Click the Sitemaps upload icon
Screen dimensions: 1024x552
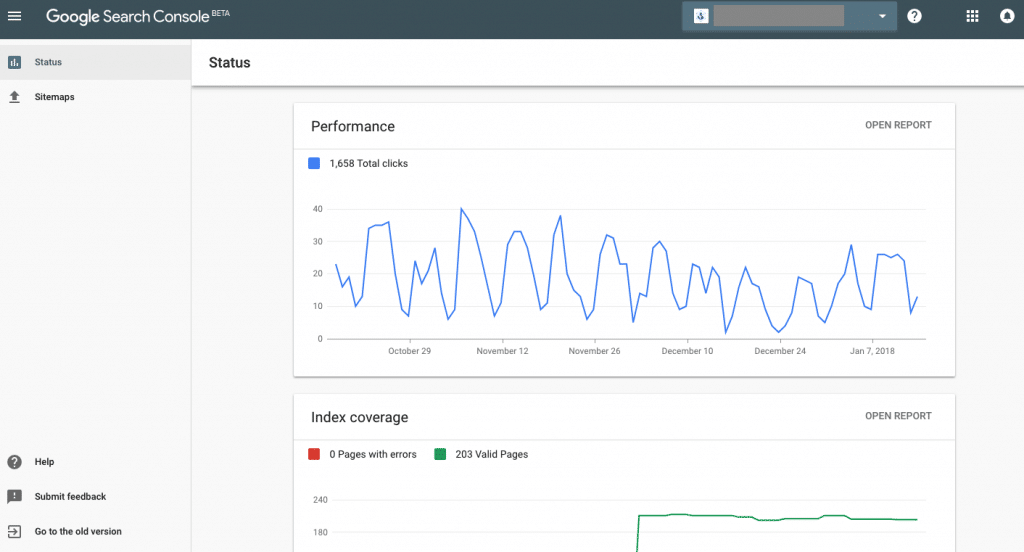(x=14, y=97)
